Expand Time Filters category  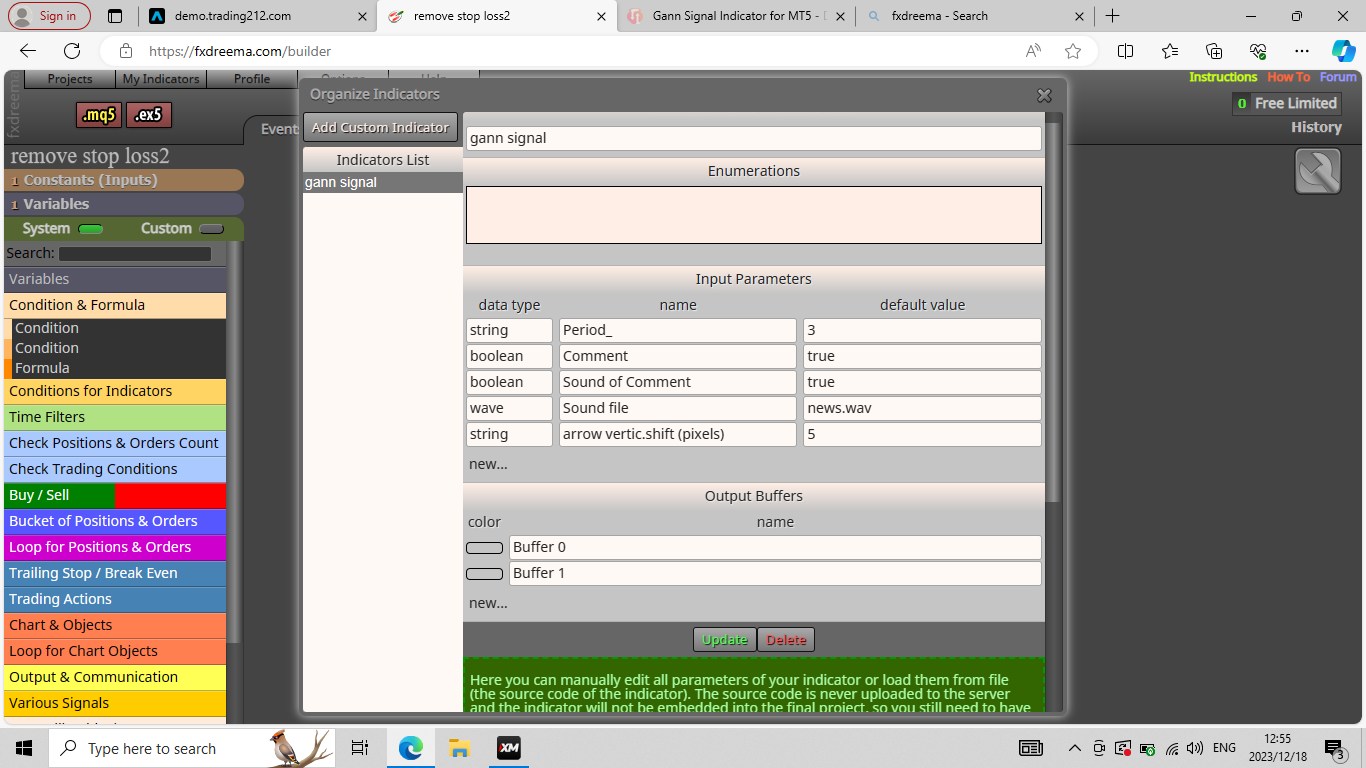115,417
